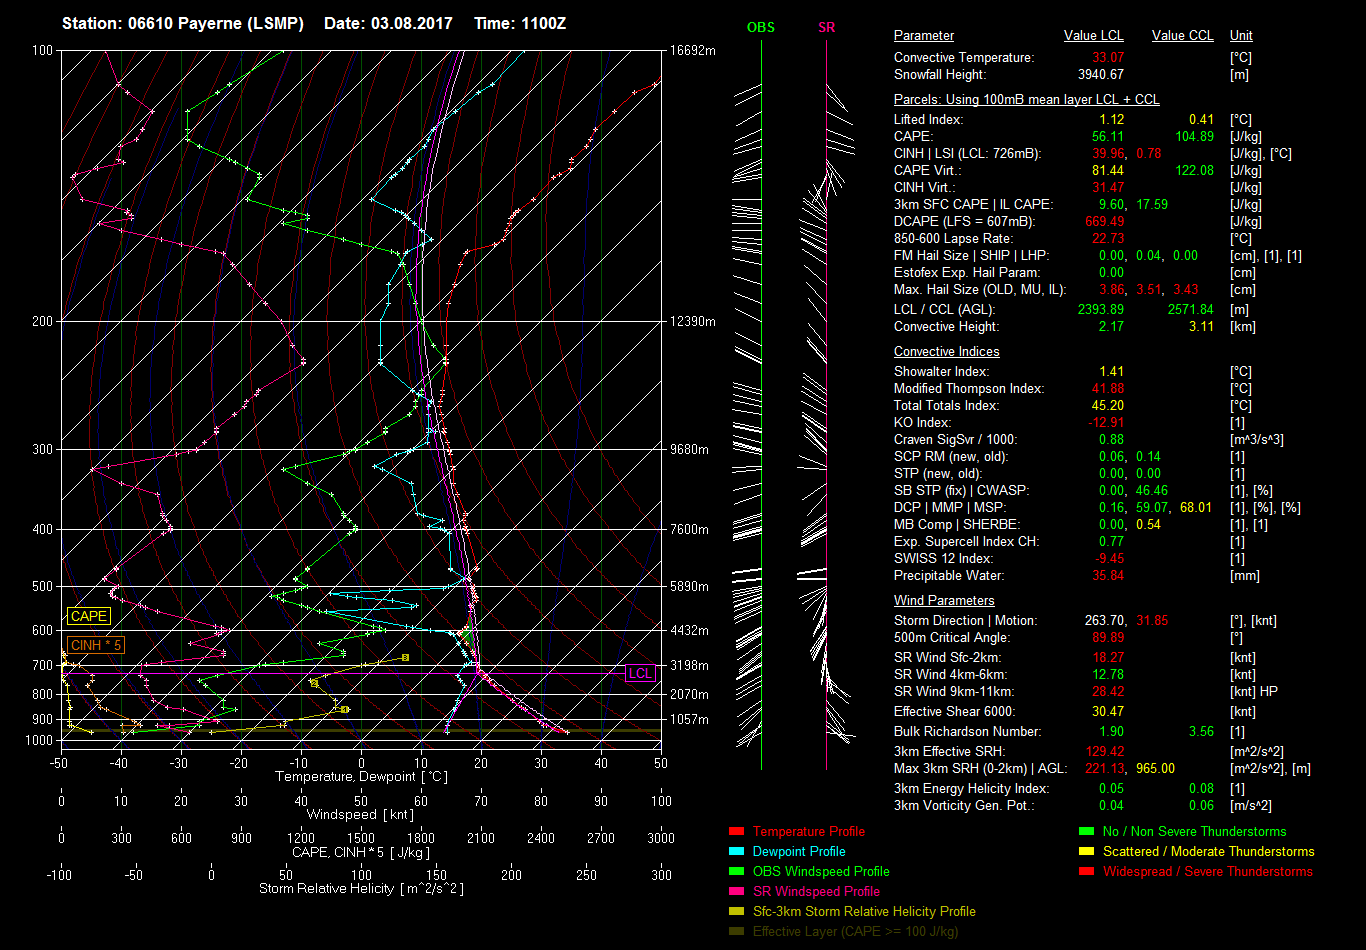Screen dimensions: 1366x950
Task: Click the underlined Parameter column header
Action: coord(923,36)
